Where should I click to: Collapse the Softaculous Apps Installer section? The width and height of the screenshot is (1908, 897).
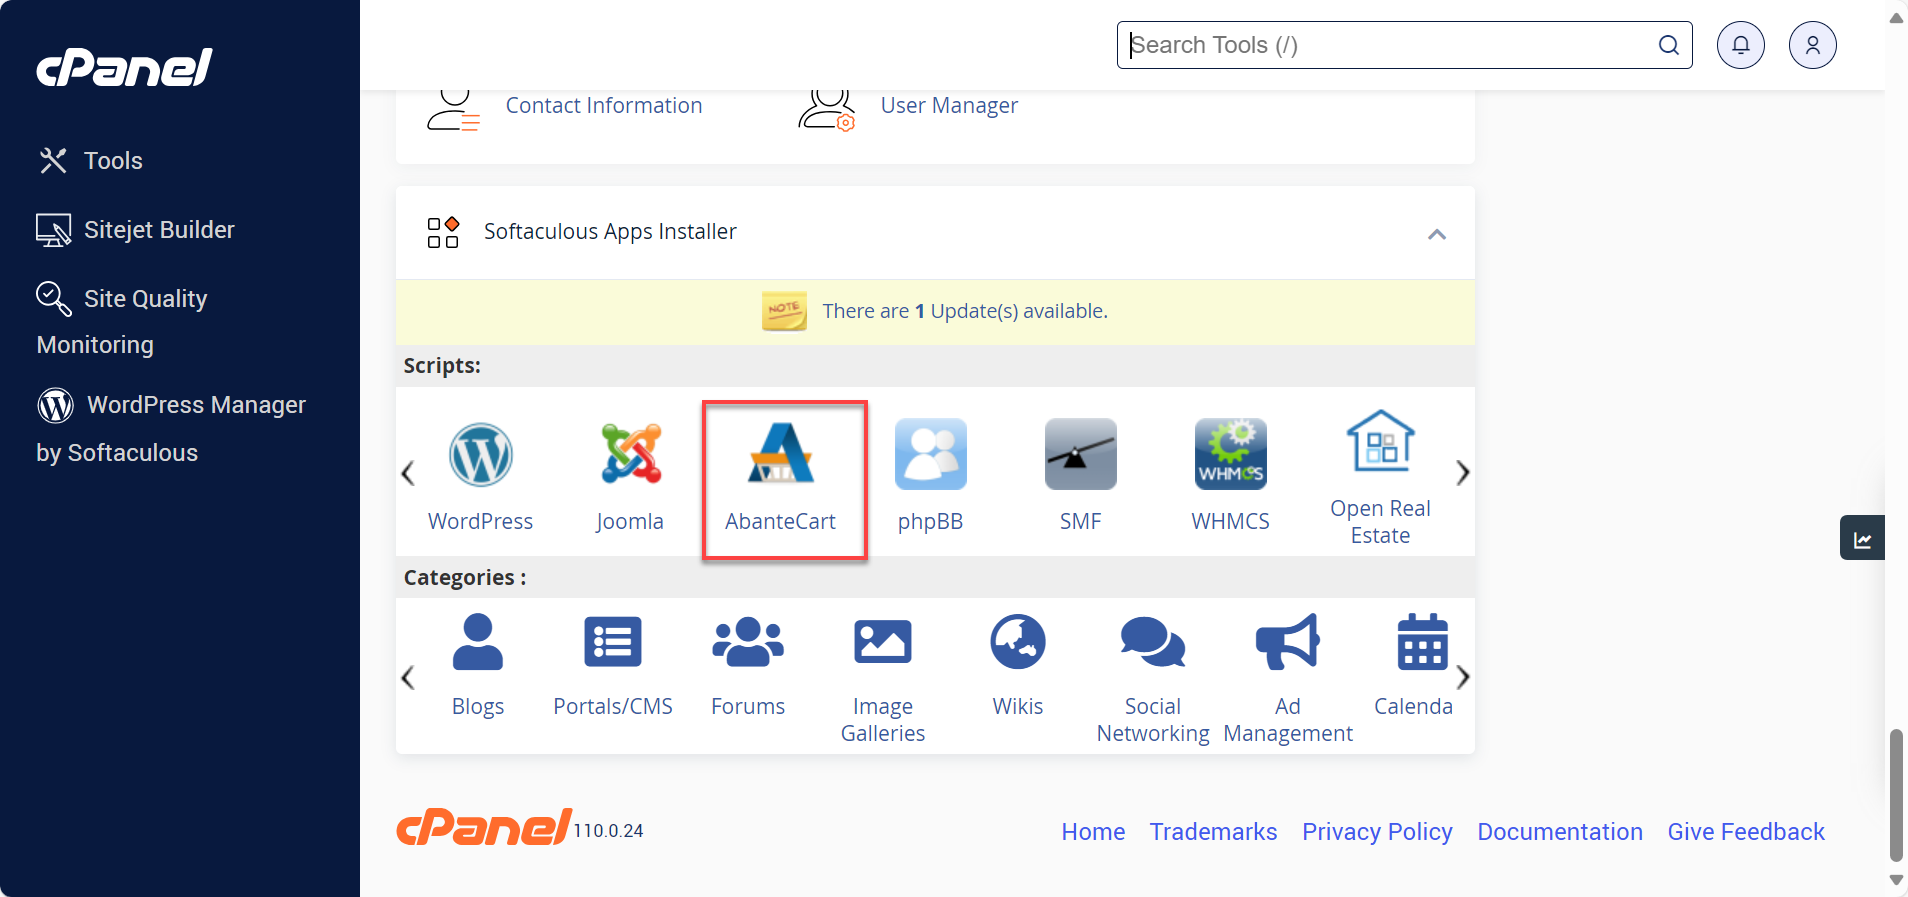pyautogui.click(x=1436, y=234)
